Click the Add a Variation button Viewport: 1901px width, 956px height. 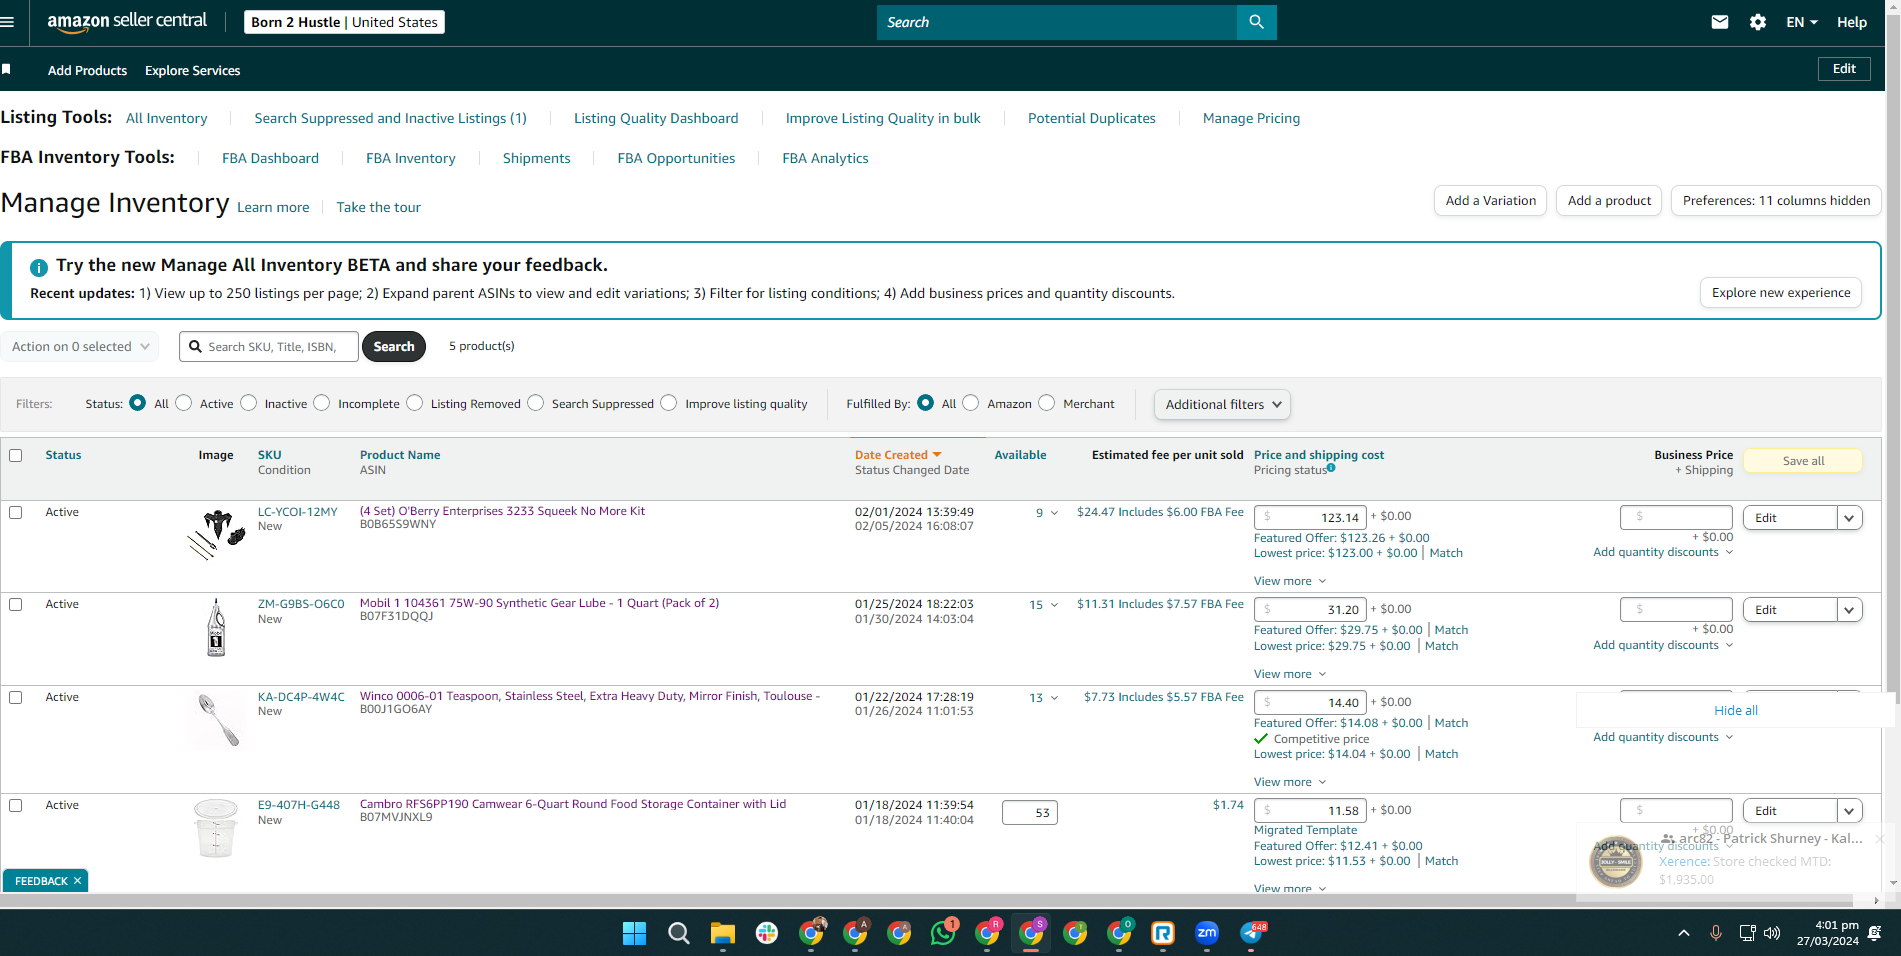click(1490, 201)
